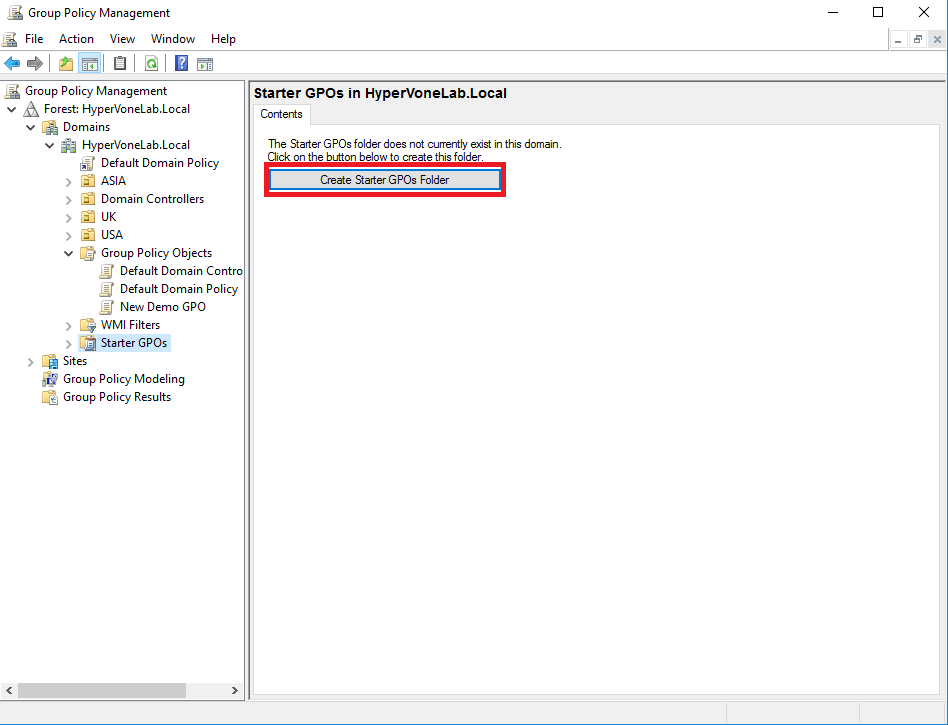Expand the WMI Filters node

coord(68,324)
